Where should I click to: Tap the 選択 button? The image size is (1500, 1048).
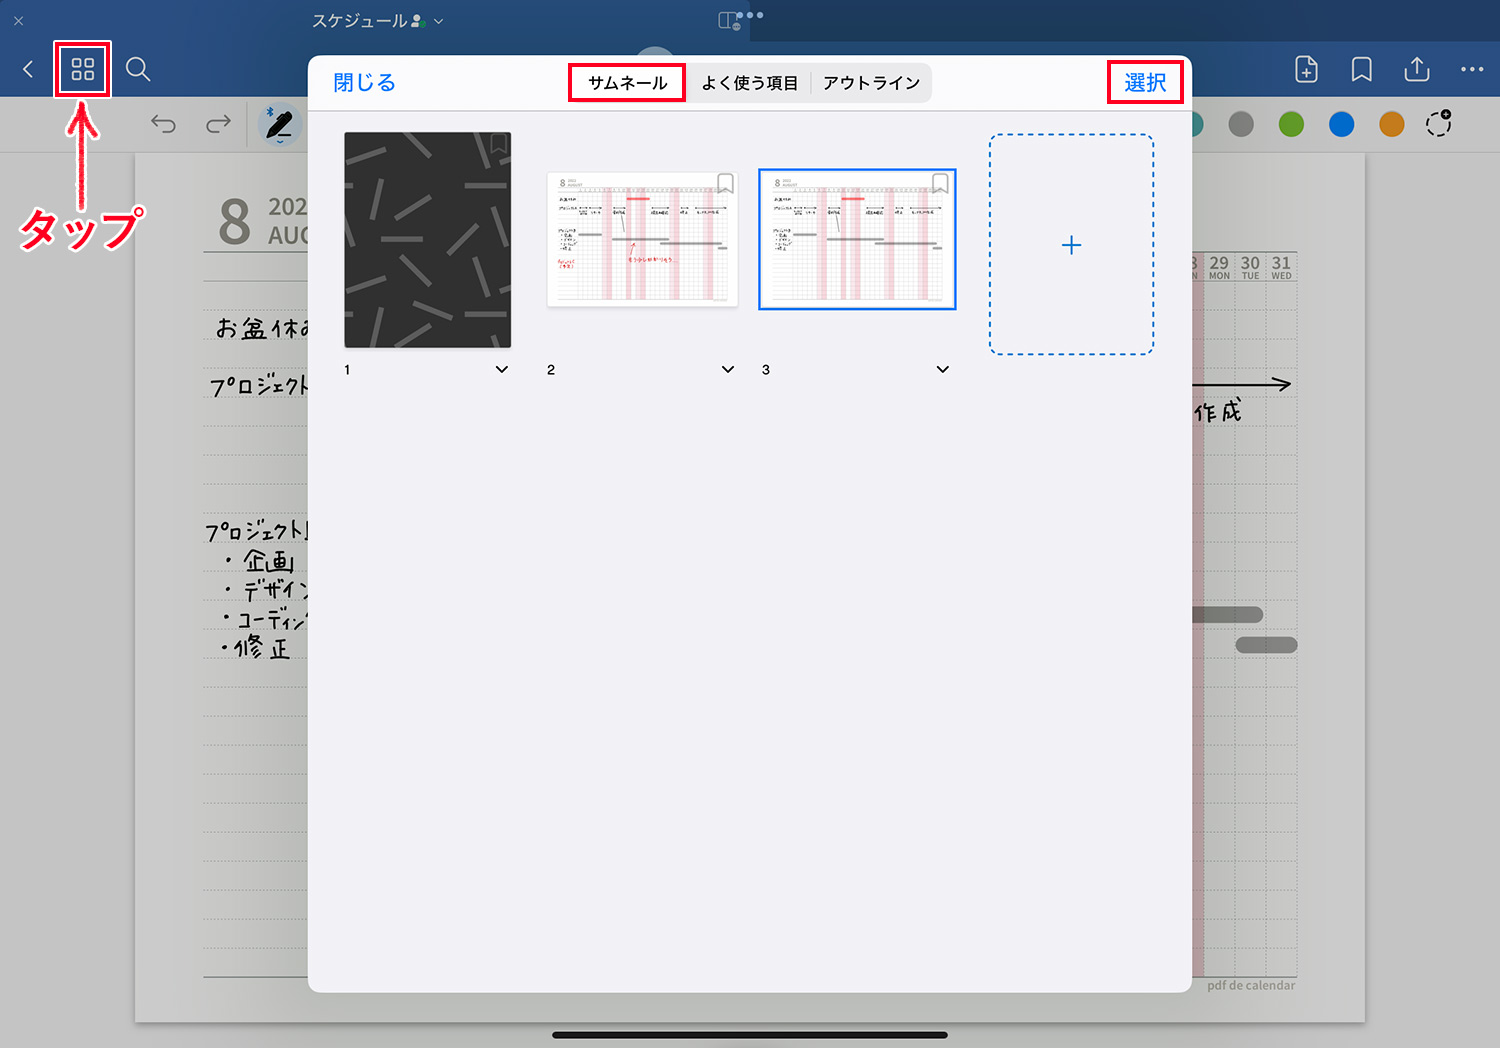click(x=1145, y=83)
